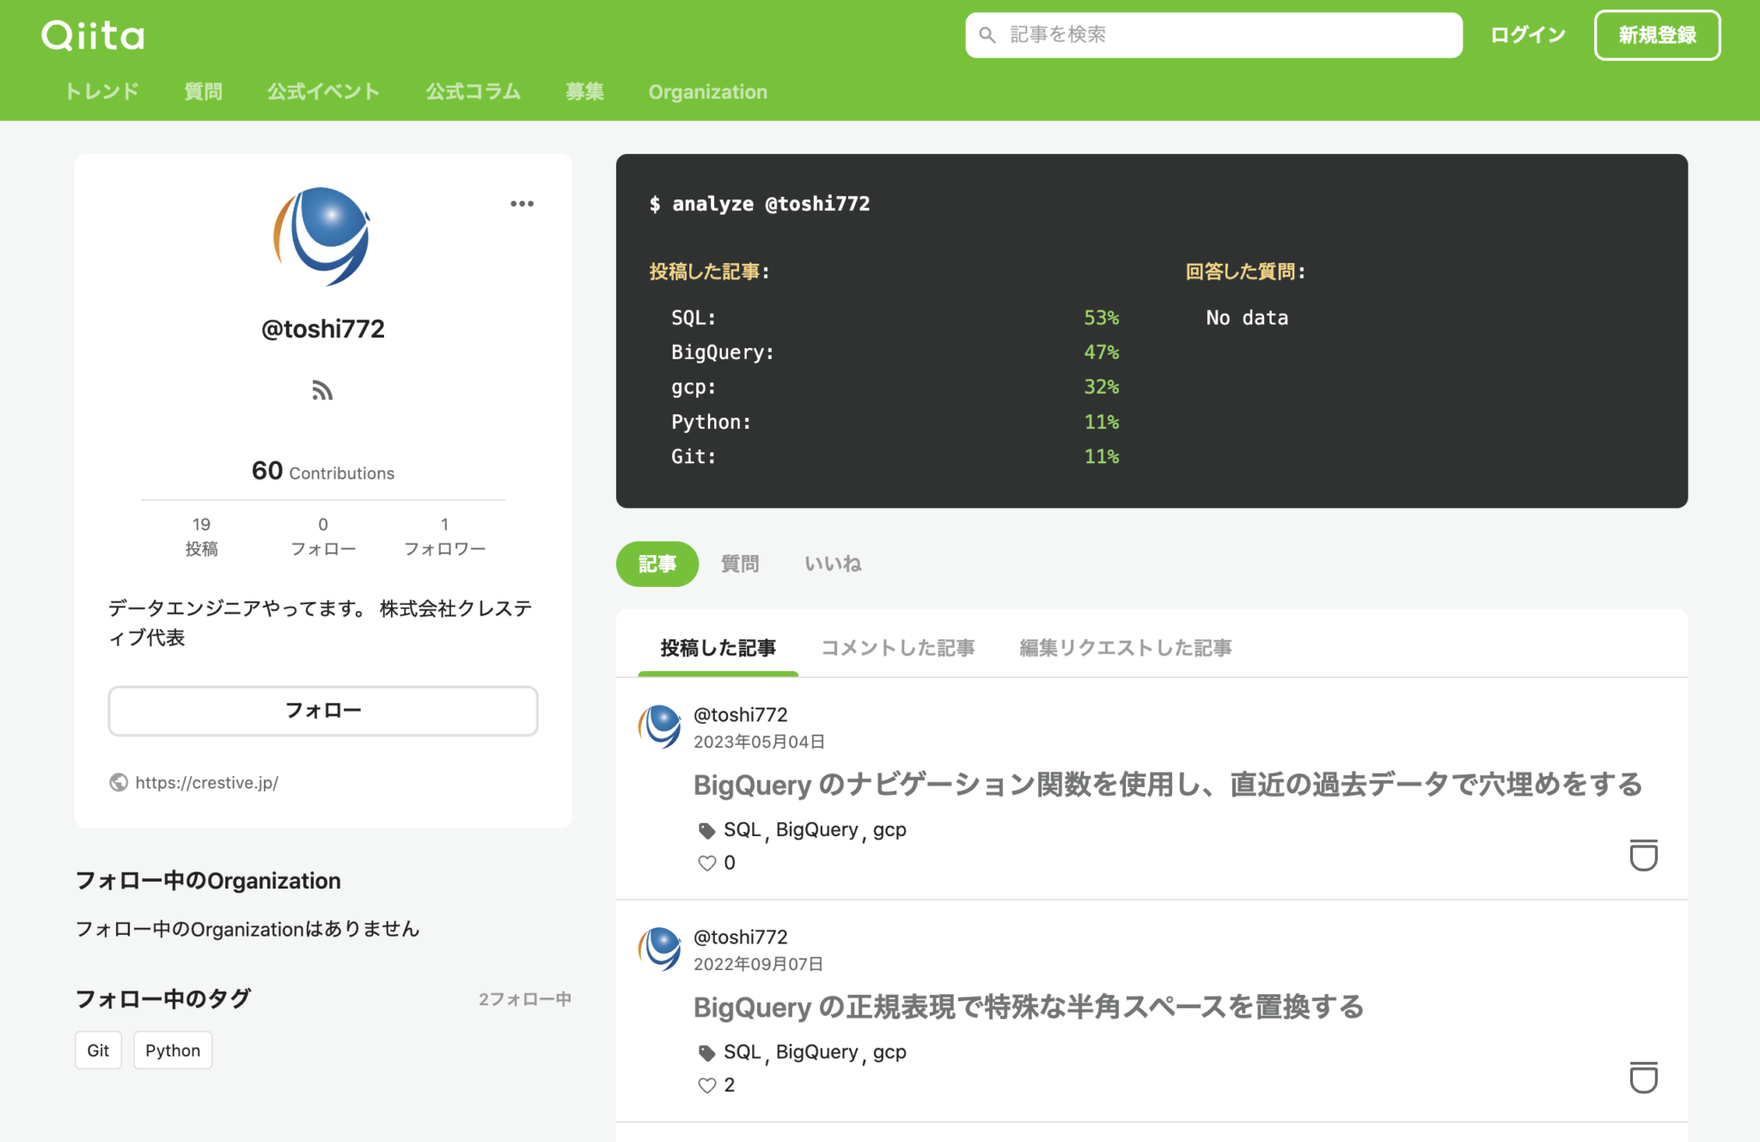Click the heart icon with 0 likes

[707, 863]
